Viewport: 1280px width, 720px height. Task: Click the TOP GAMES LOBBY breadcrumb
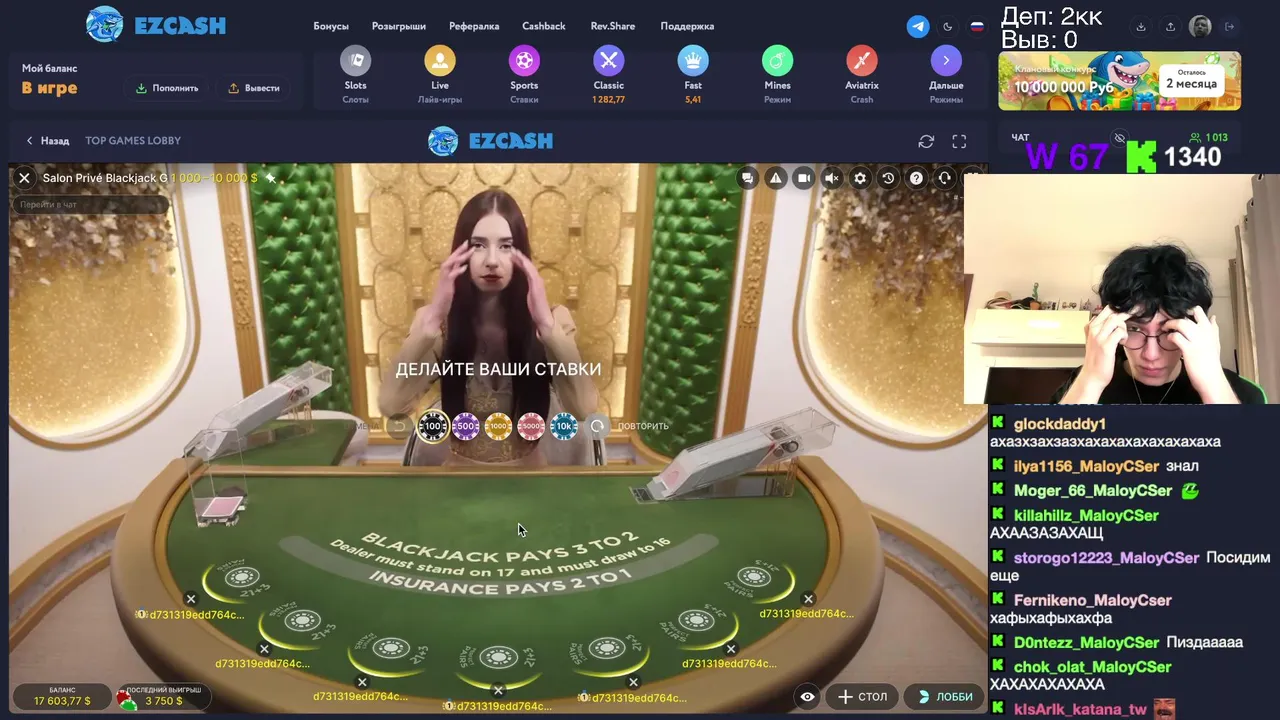tap(133, 141)
